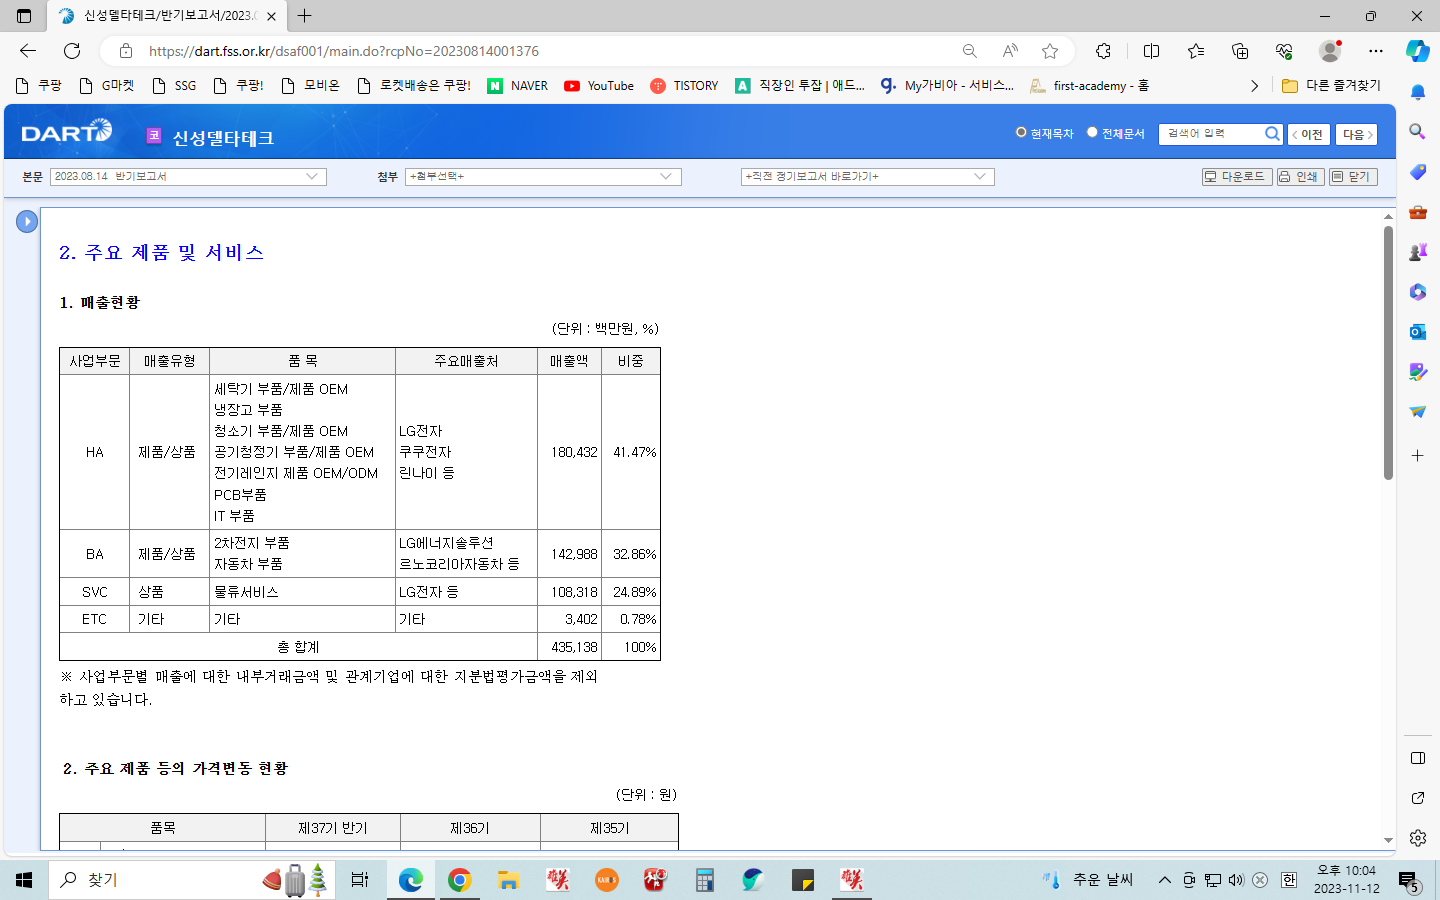1440x900 pixels.
Task: Click the browser back arrow
Action: tap(28, 51)
